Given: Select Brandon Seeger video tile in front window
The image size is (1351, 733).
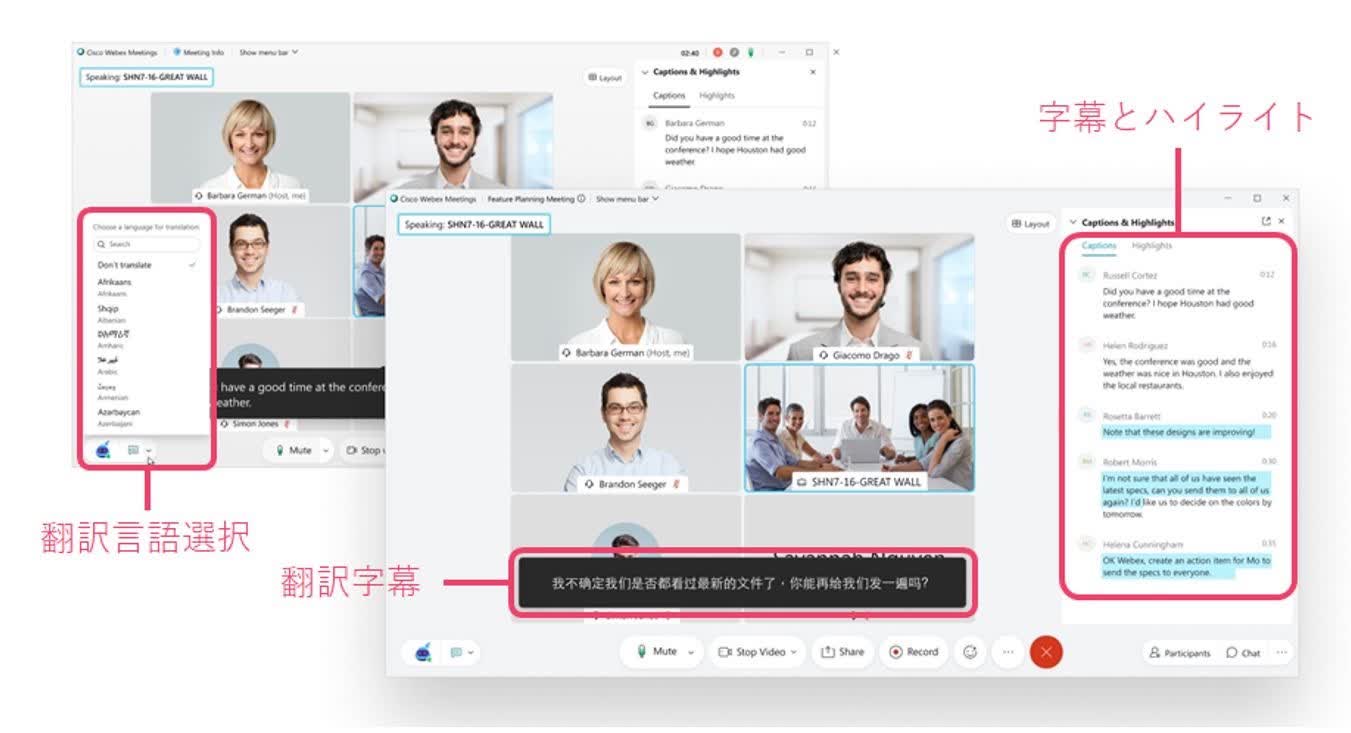Looking at the screenshot, I should [626, 428].
